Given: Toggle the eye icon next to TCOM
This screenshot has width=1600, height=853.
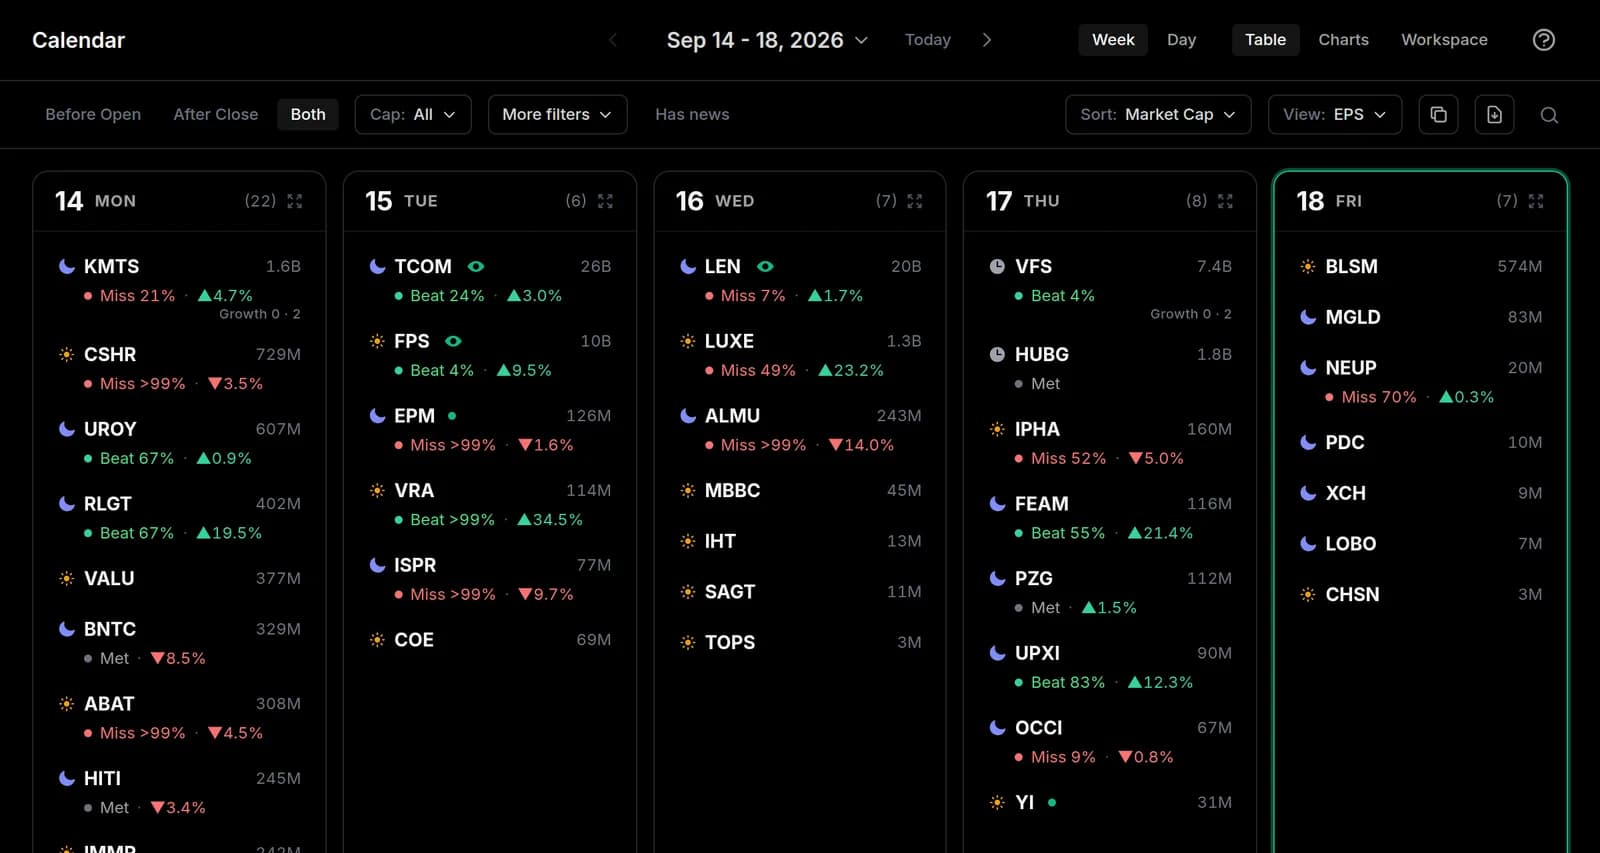Looking at the screenshot, I should (x=476, y=266).
